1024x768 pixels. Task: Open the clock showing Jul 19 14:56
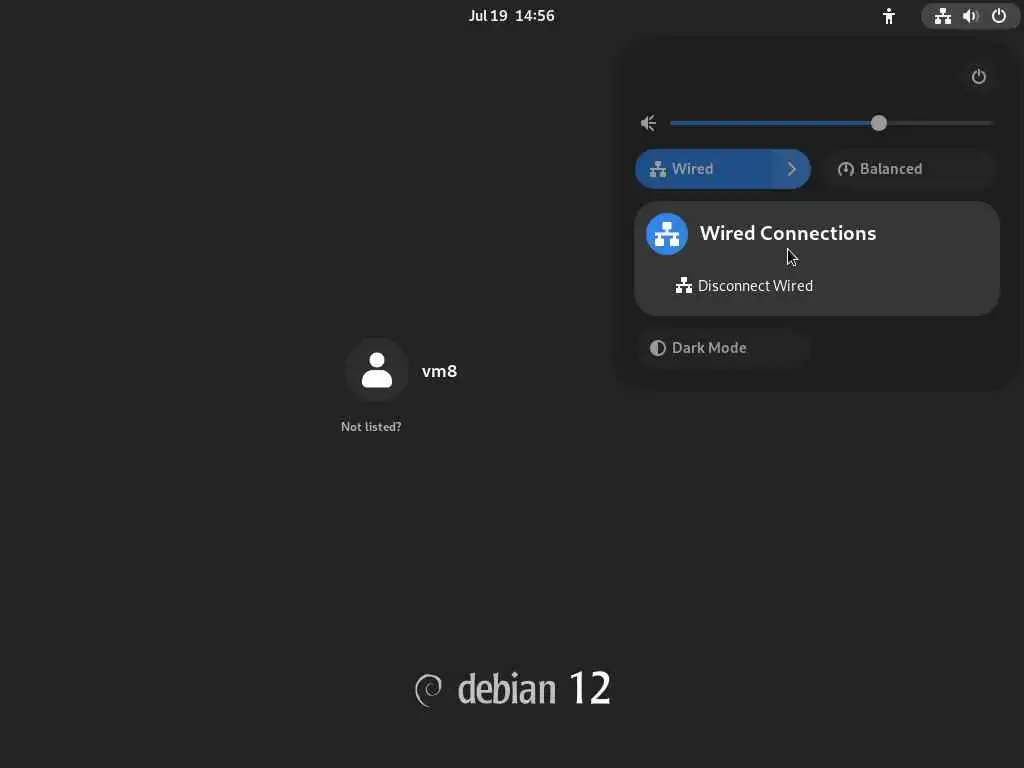click(x=511, y=16)
